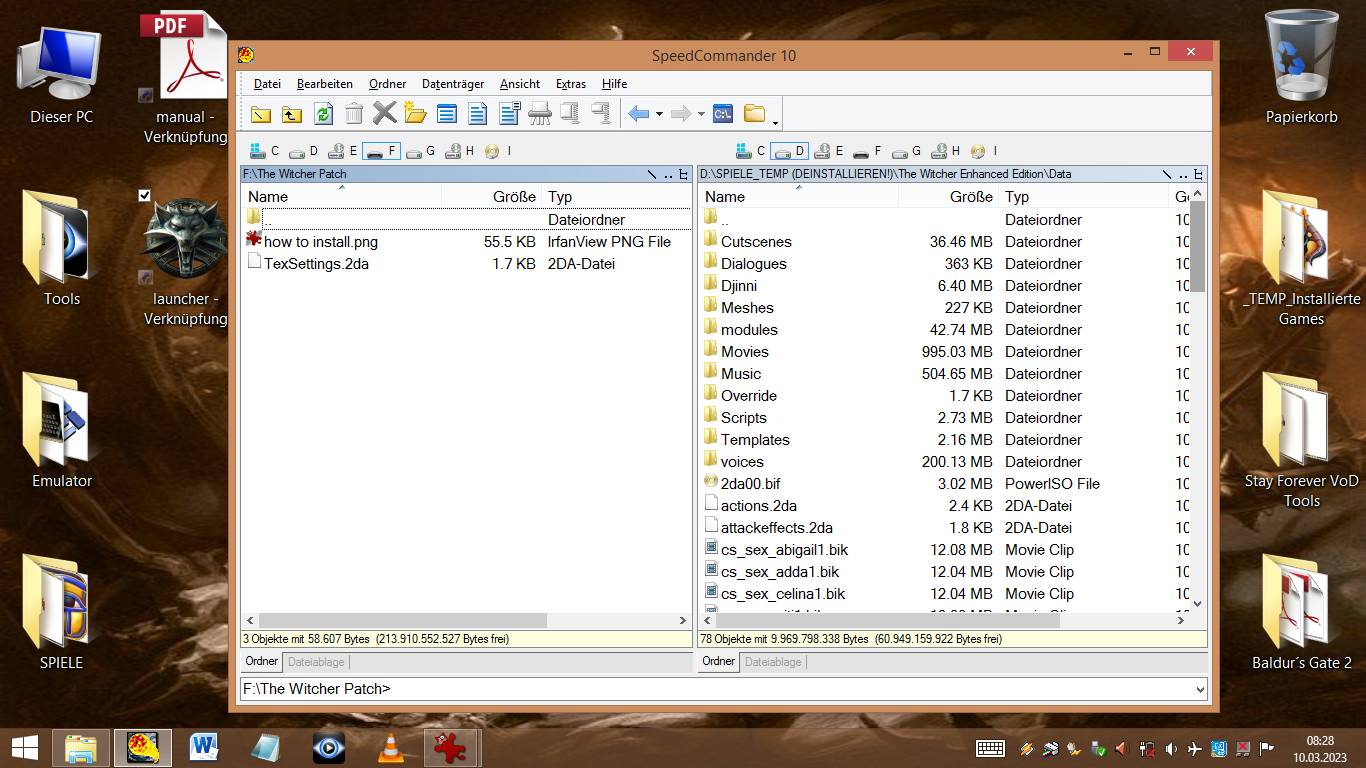1366x768 pixels.
Task: Click the '..' parent button in left path bar
Action: [668, 174]
